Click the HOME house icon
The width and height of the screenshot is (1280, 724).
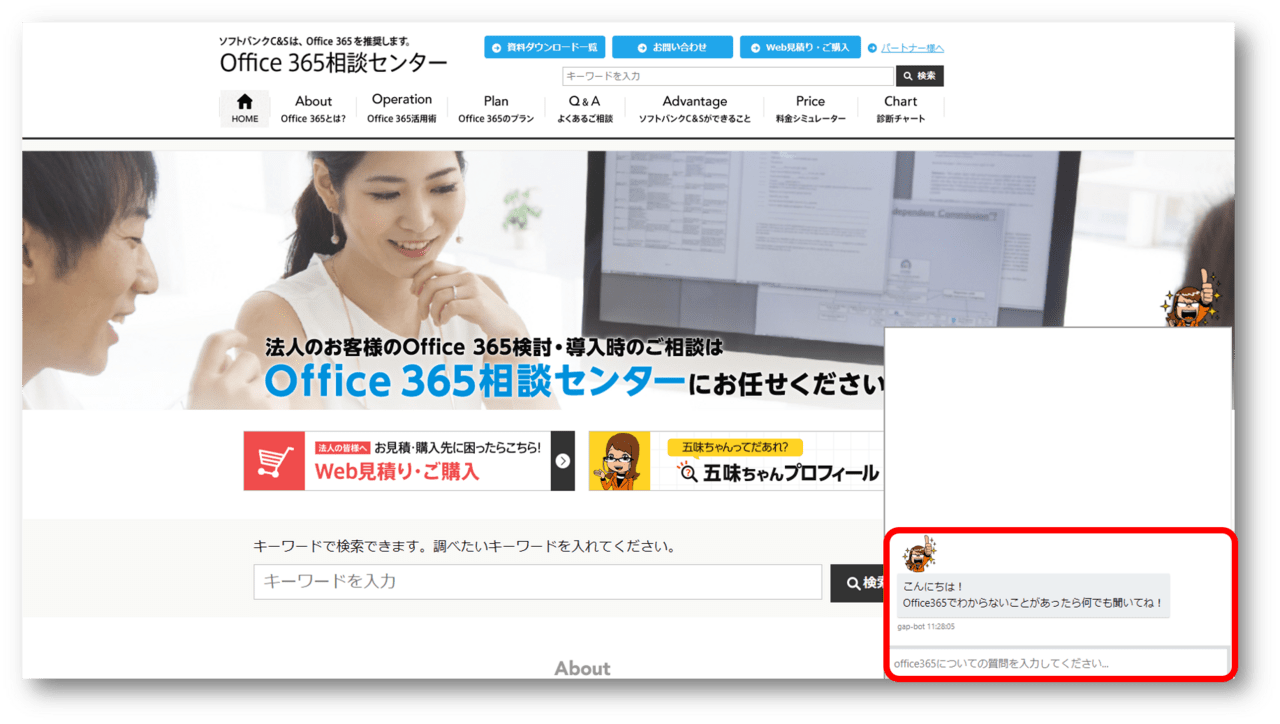tap(244, 102)
